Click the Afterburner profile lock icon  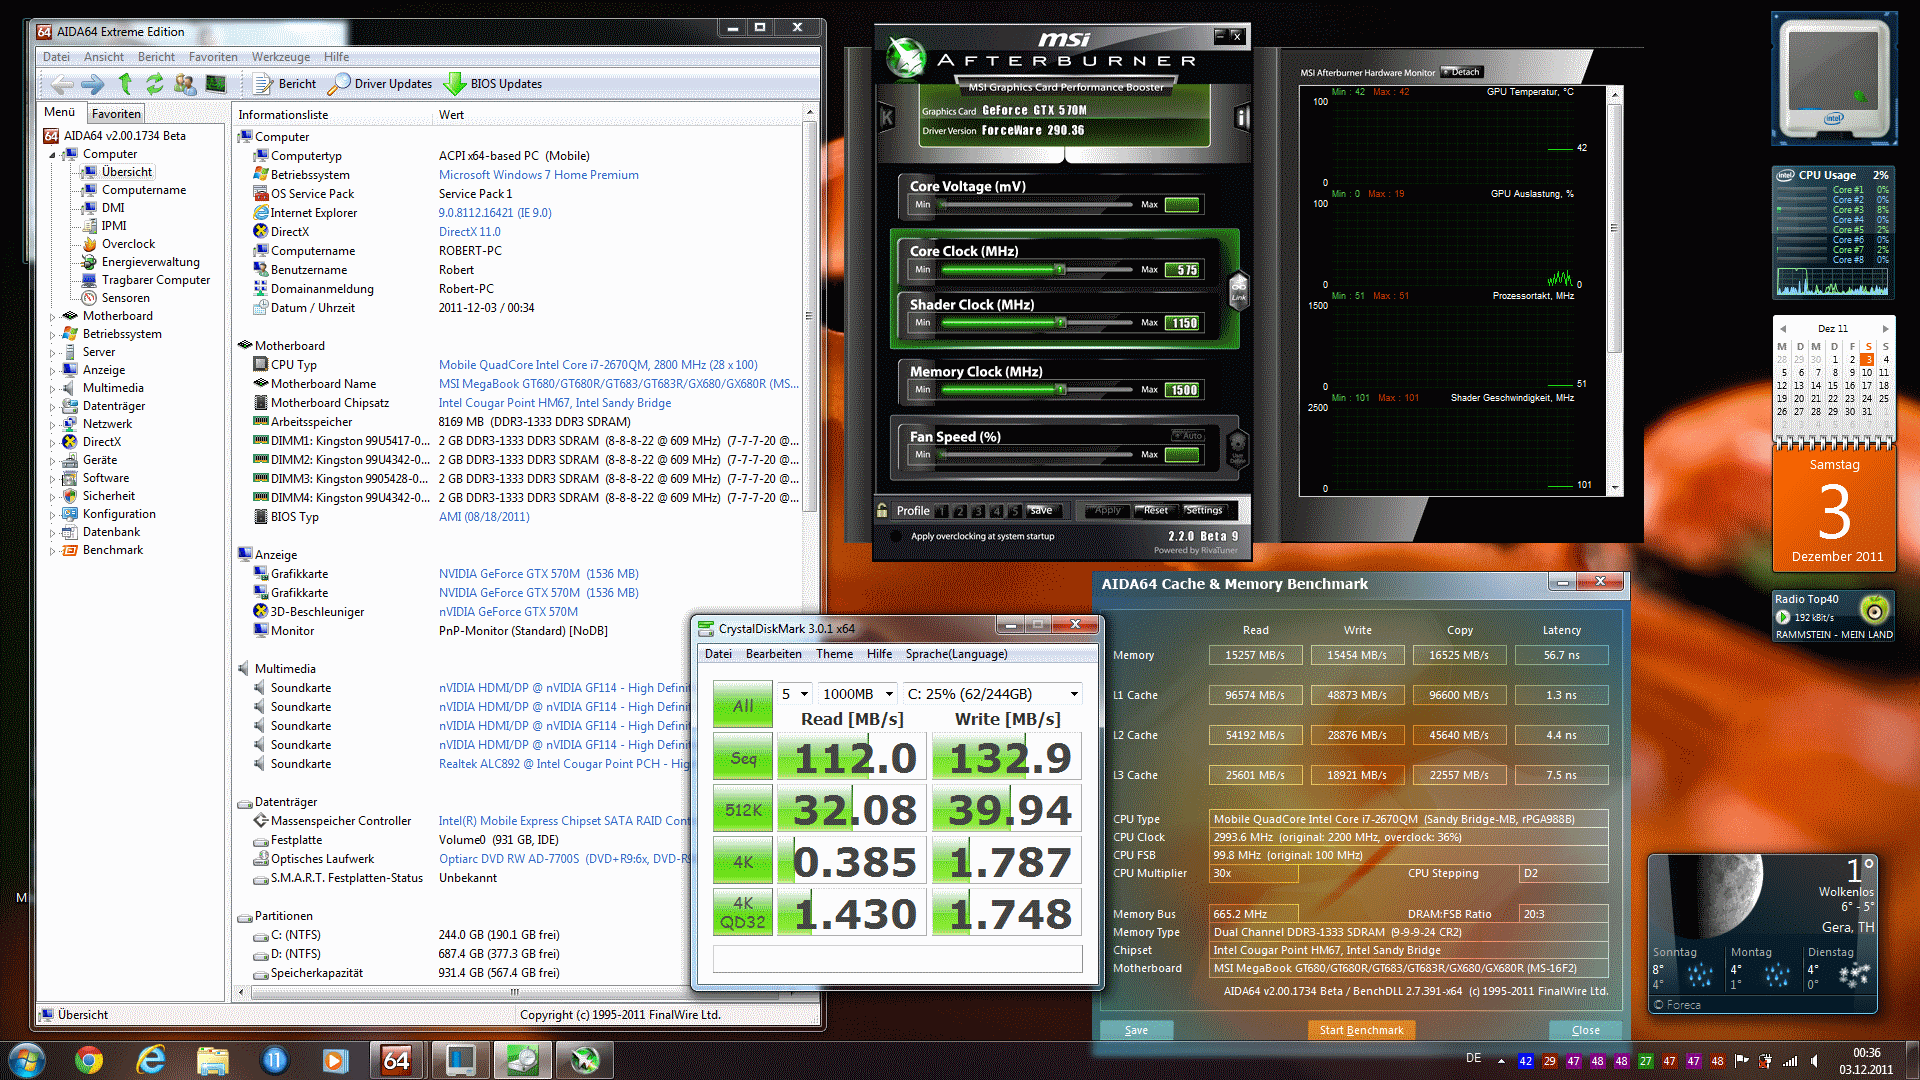pyautogui.click(x=882, y=511)
